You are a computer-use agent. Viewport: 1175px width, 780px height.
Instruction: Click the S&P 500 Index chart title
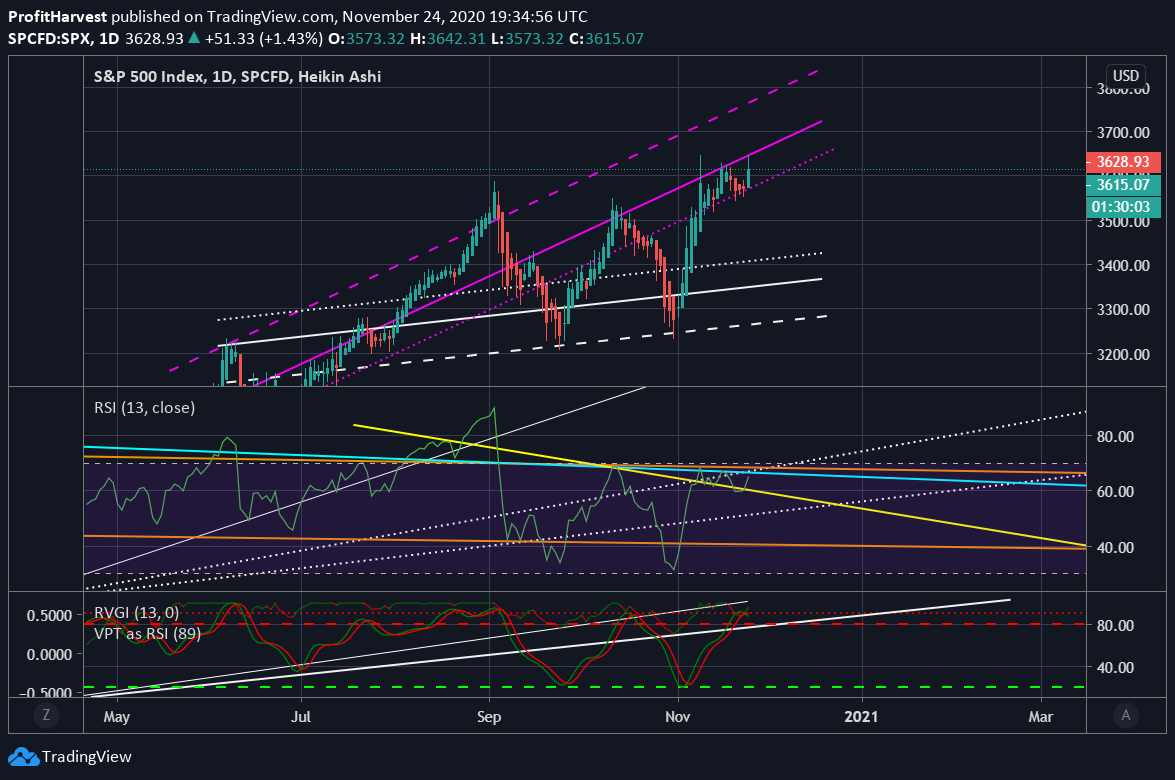click(x=237, y=76)
